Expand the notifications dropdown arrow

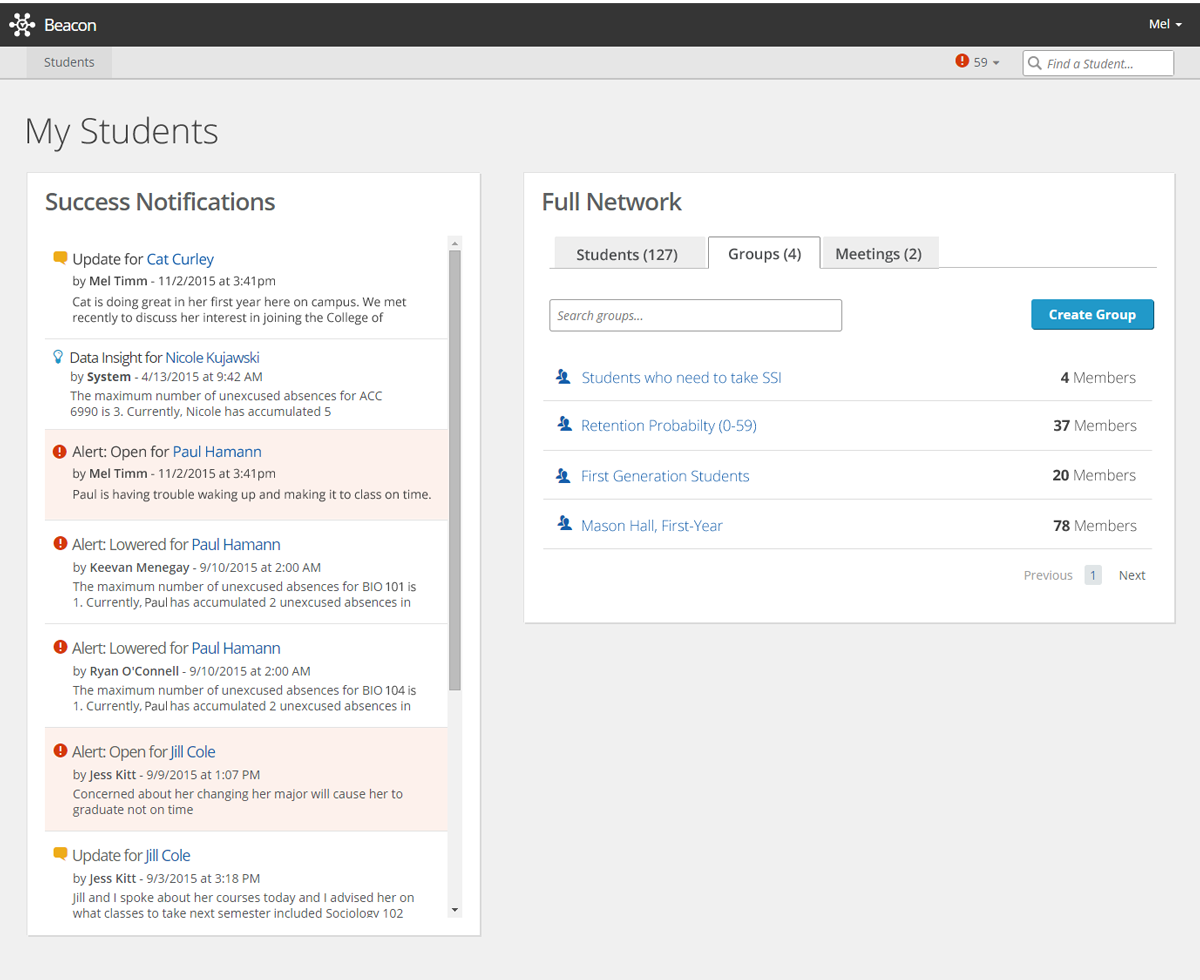click(994, 62)
